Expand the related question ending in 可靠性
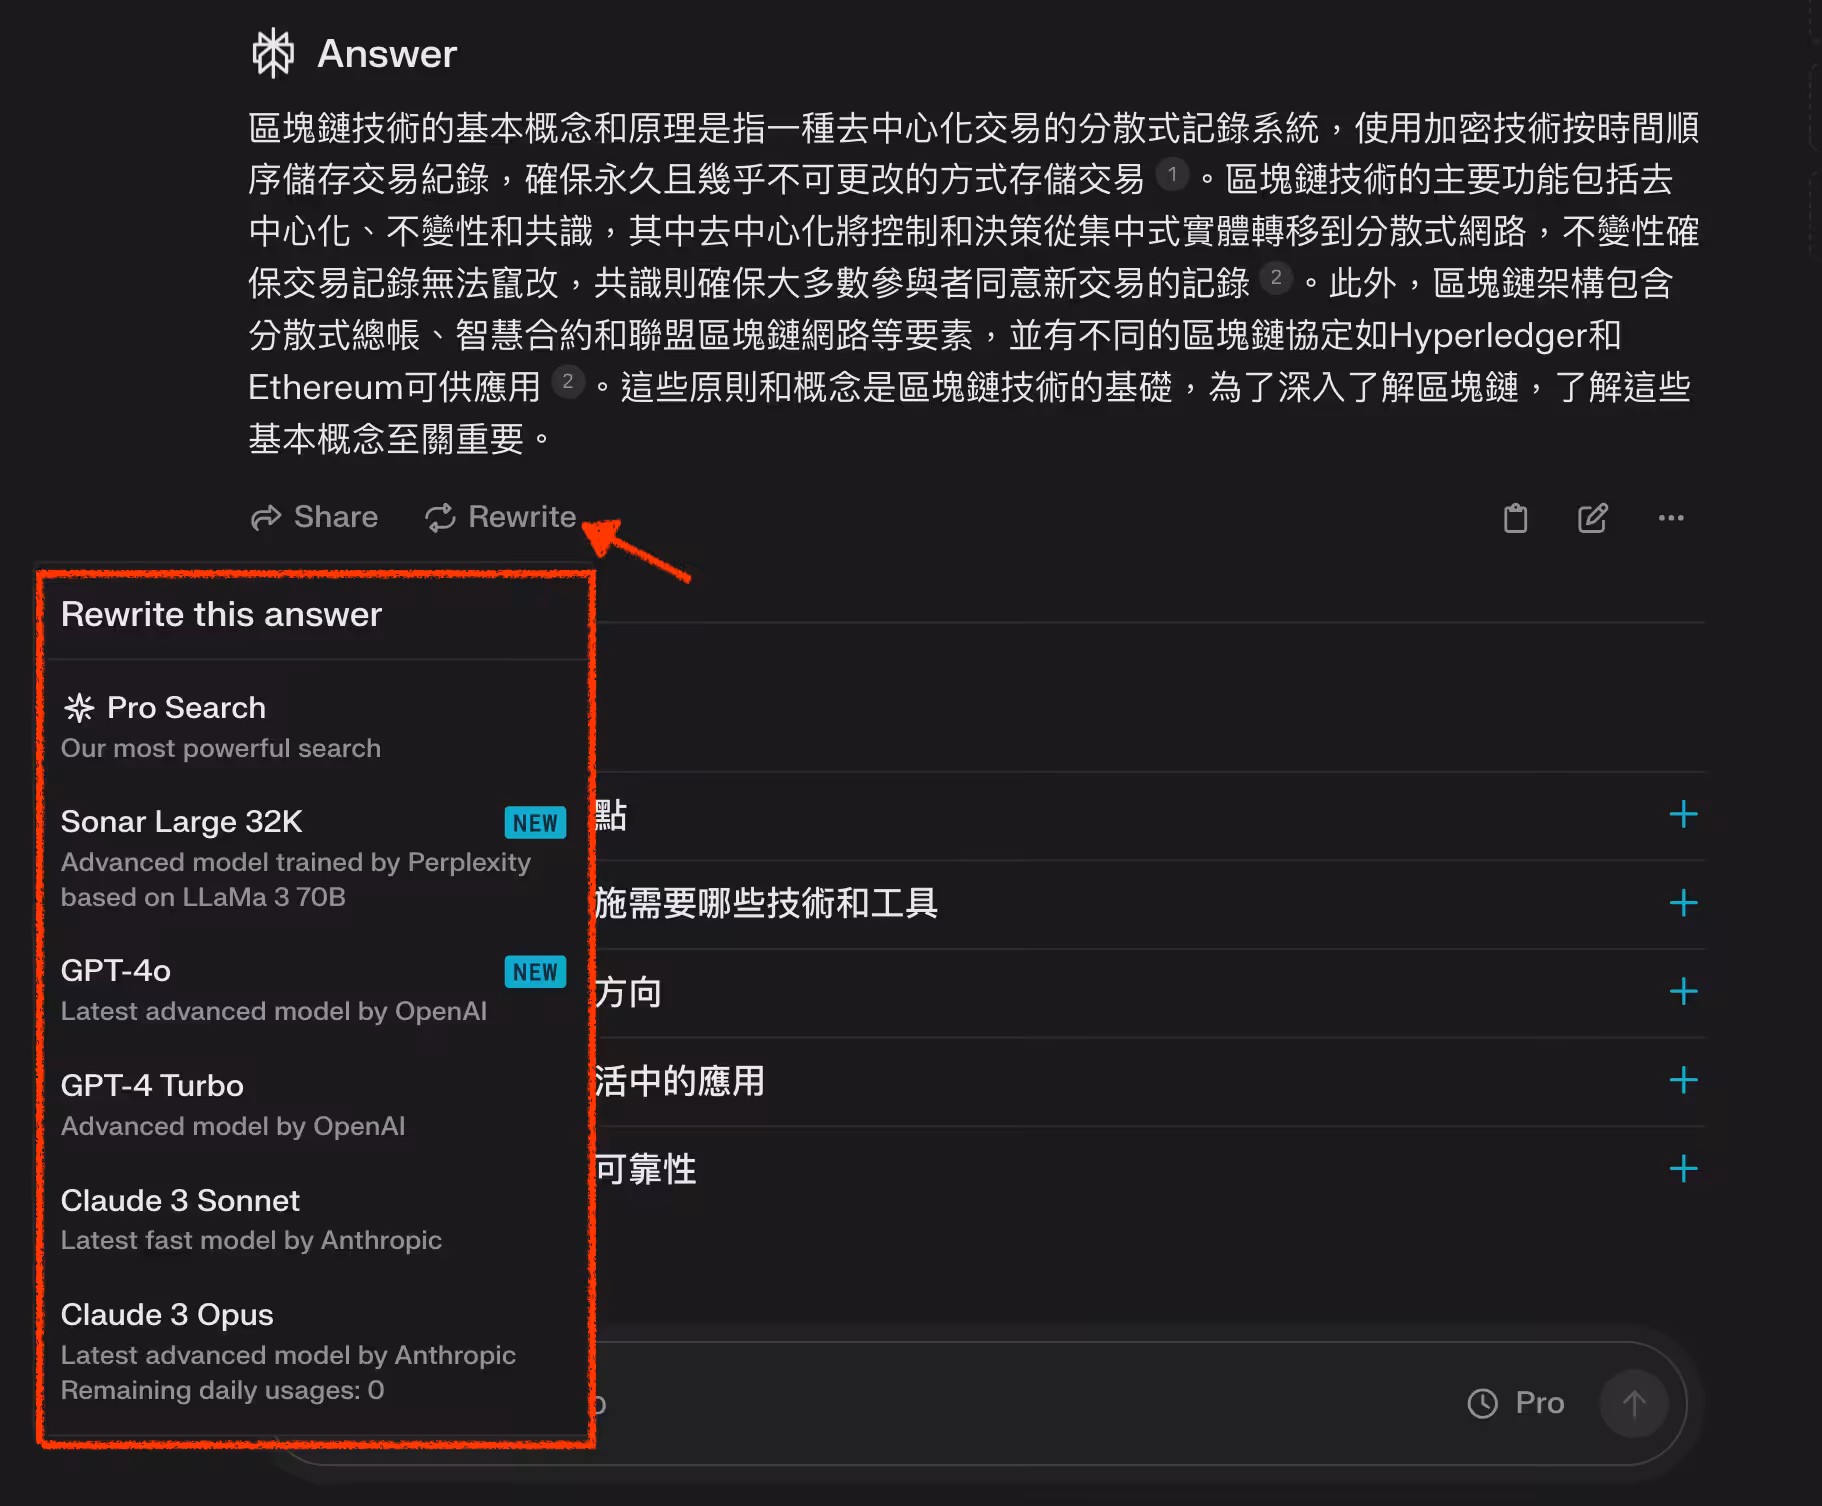Screen dimensions: 1822x1506 pyautogui.click(x=1683, y=1168)
